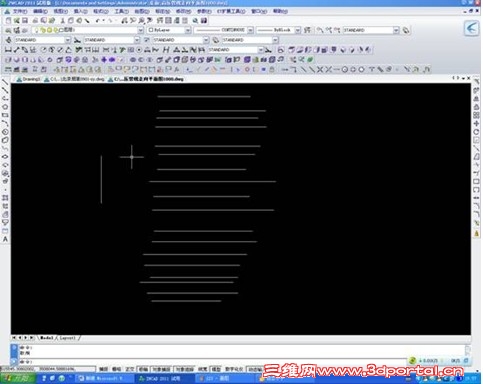Toggle the 极轴 polar button in status bar
The width and height of the screenshot is (483, 384).
143,369
